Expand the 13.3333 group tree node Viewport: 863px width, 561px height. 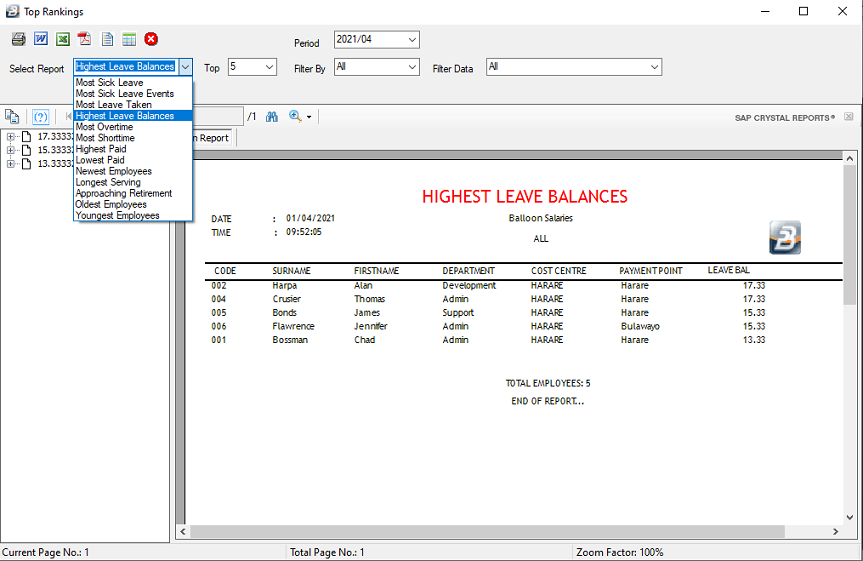pos(10,164)
